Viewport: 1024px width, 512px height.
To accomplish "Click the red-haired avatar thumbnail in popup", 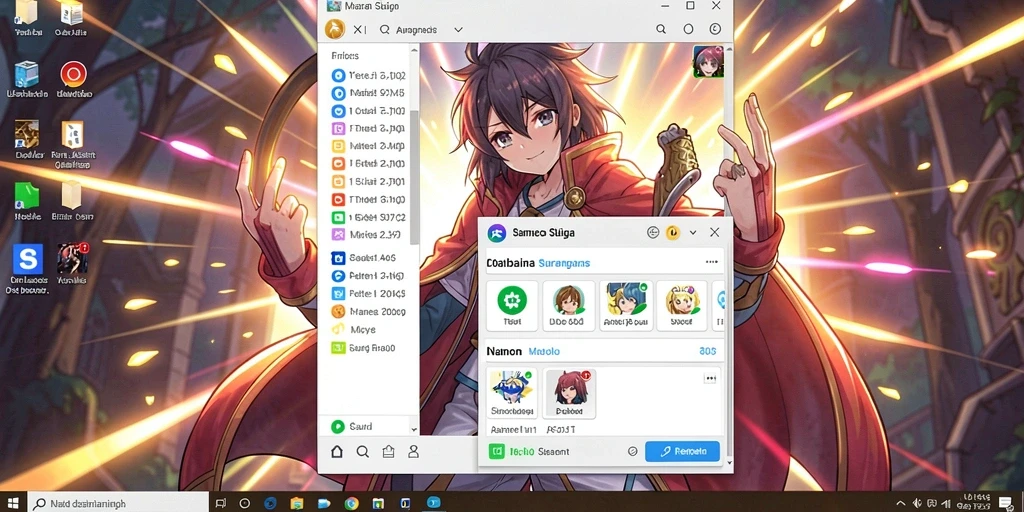I will coord(570,393).
